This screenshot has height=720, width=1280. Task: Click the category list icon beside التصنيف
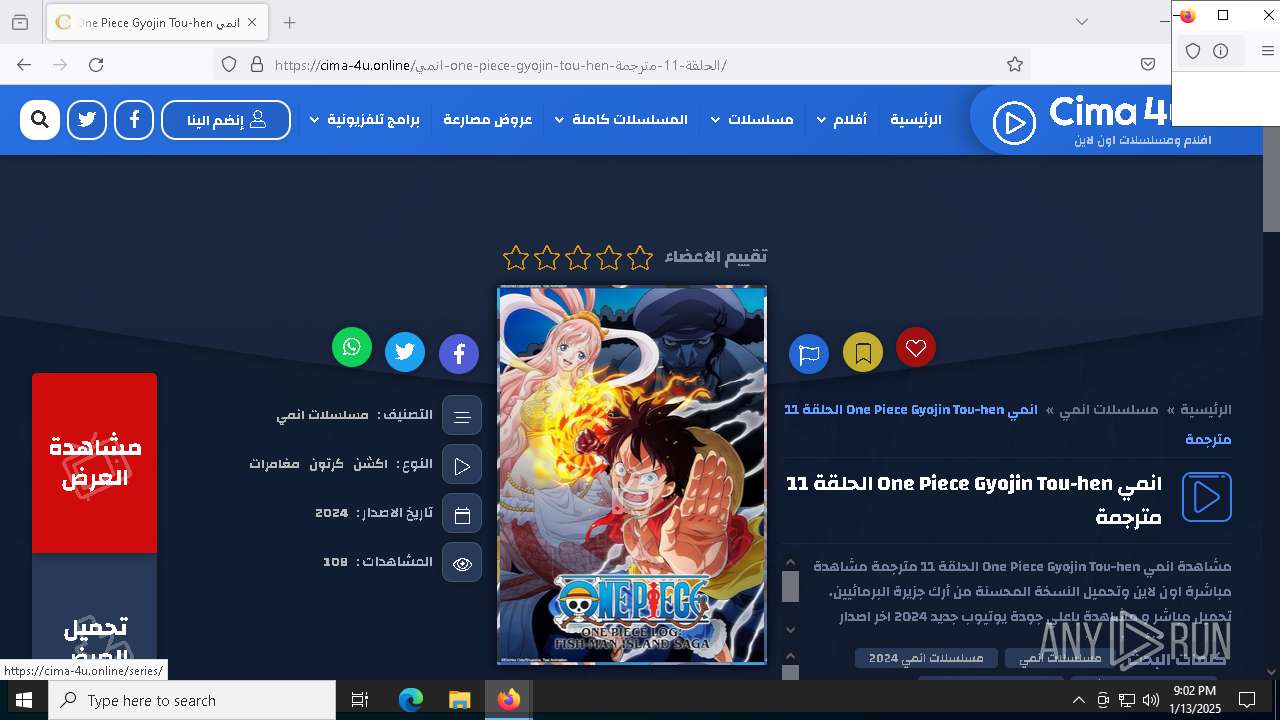click(x=462, y=416)
